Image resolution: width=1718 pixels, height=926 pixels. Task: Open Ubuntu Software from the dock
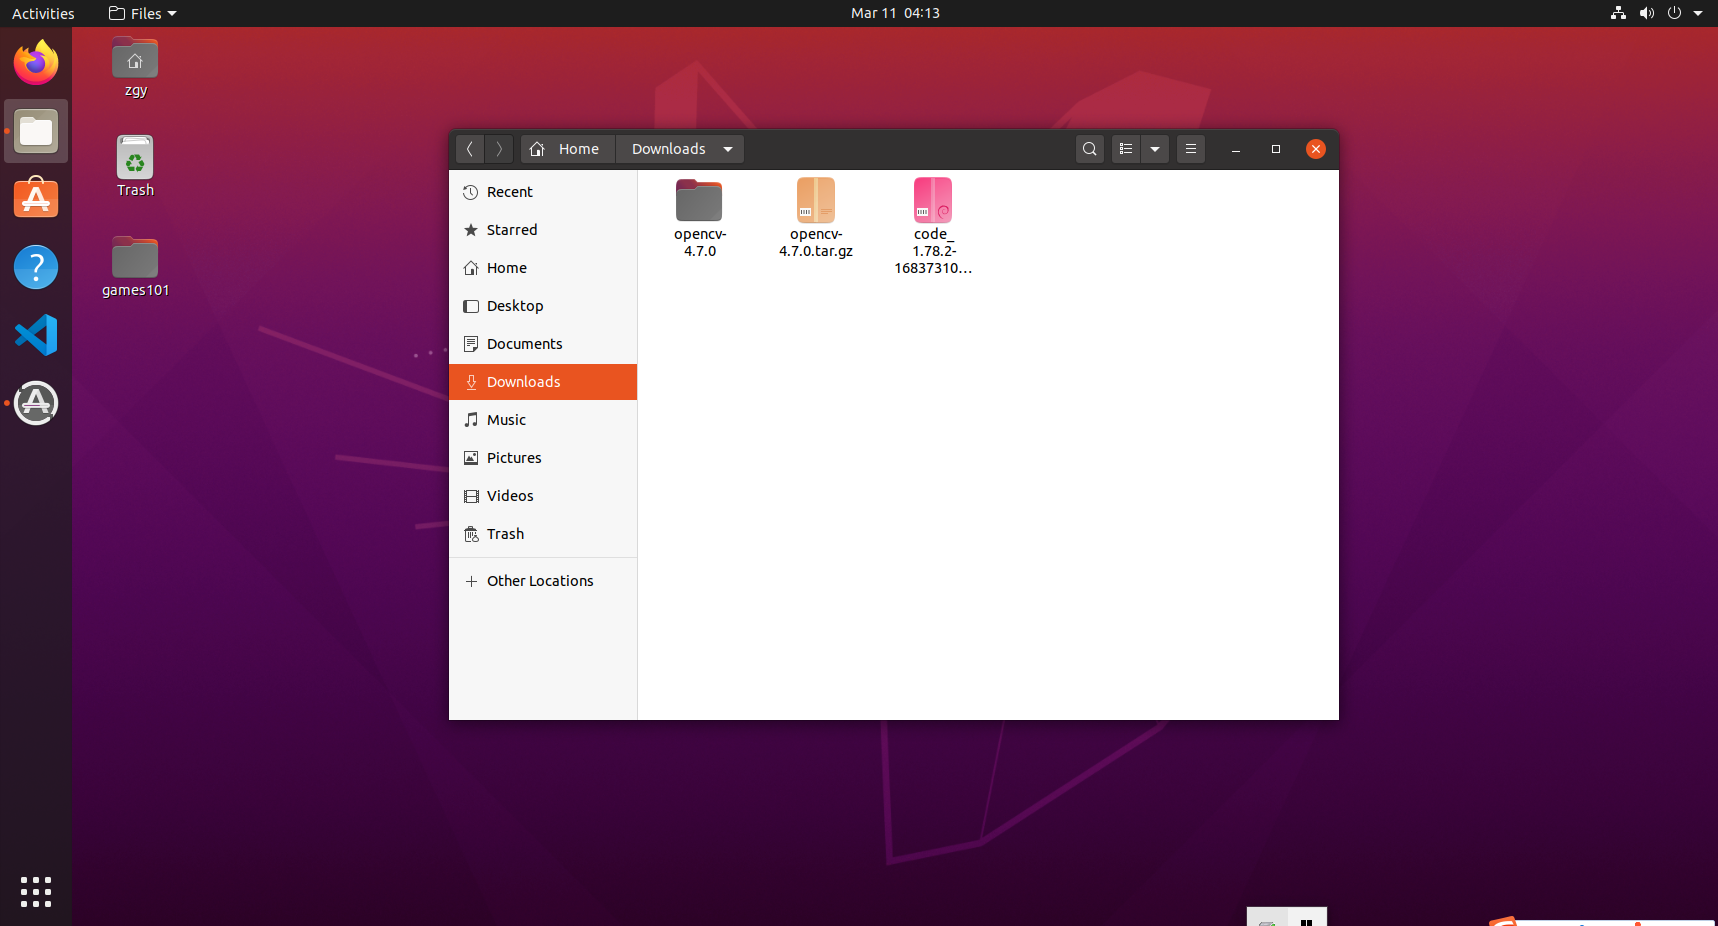tap(36, 199)
